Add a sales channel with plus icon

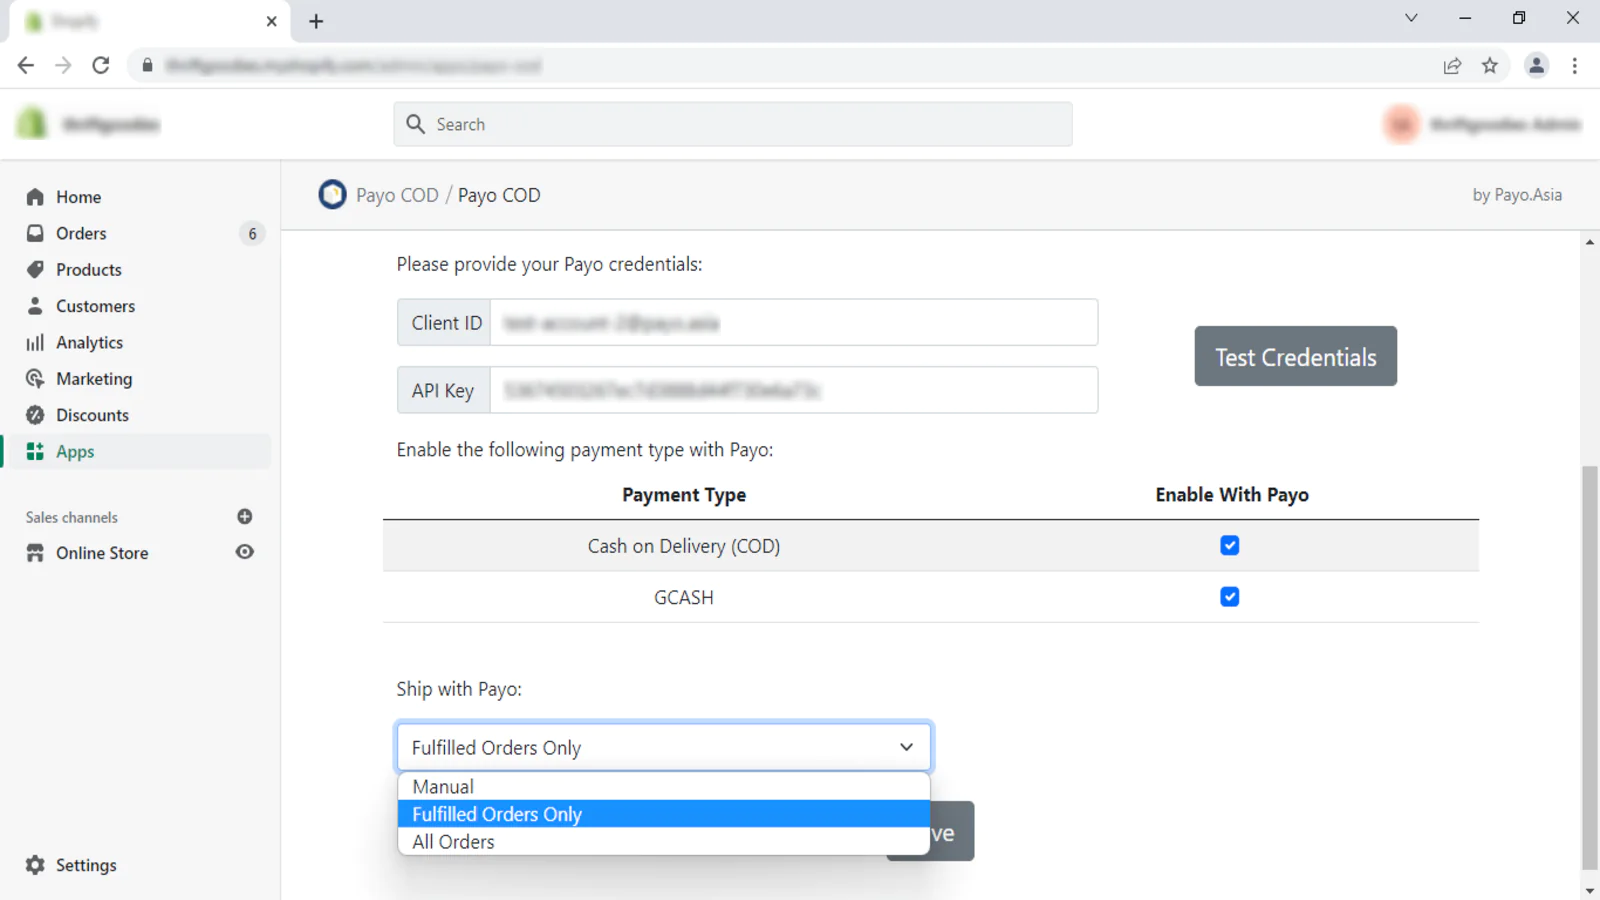[x=245, y=517]
